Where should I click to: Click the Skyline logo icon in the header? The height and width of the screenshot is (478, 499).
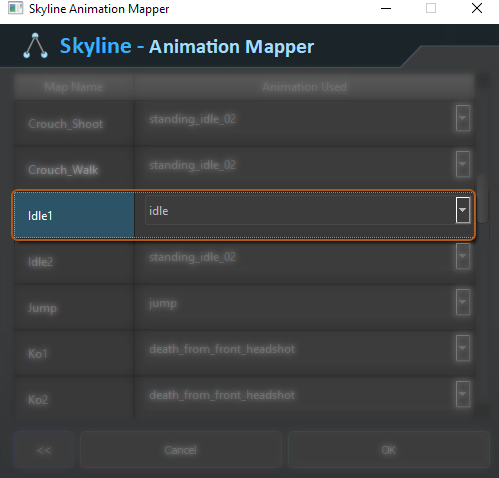pyautogui.click(x=35, y=46)
